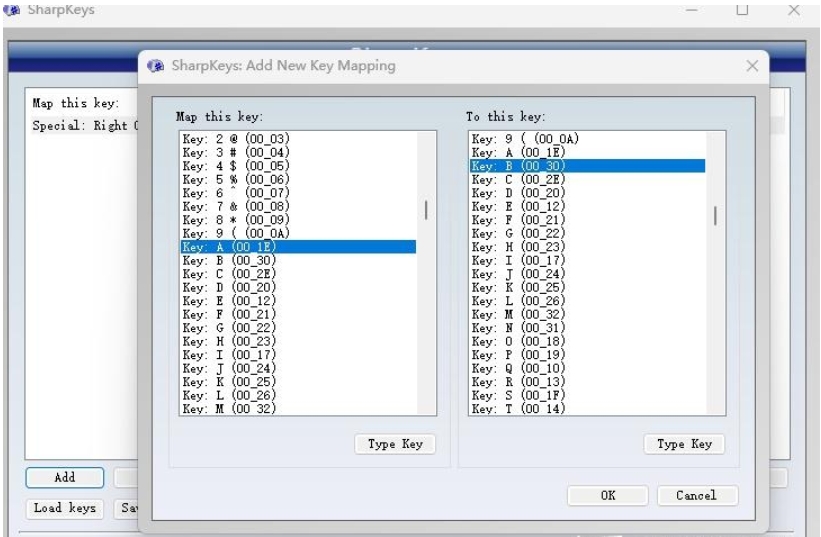Viewport: 821px width, 537px height.
Task: Select Key: M (00_32) in Map list
Action: pos(298,409)
